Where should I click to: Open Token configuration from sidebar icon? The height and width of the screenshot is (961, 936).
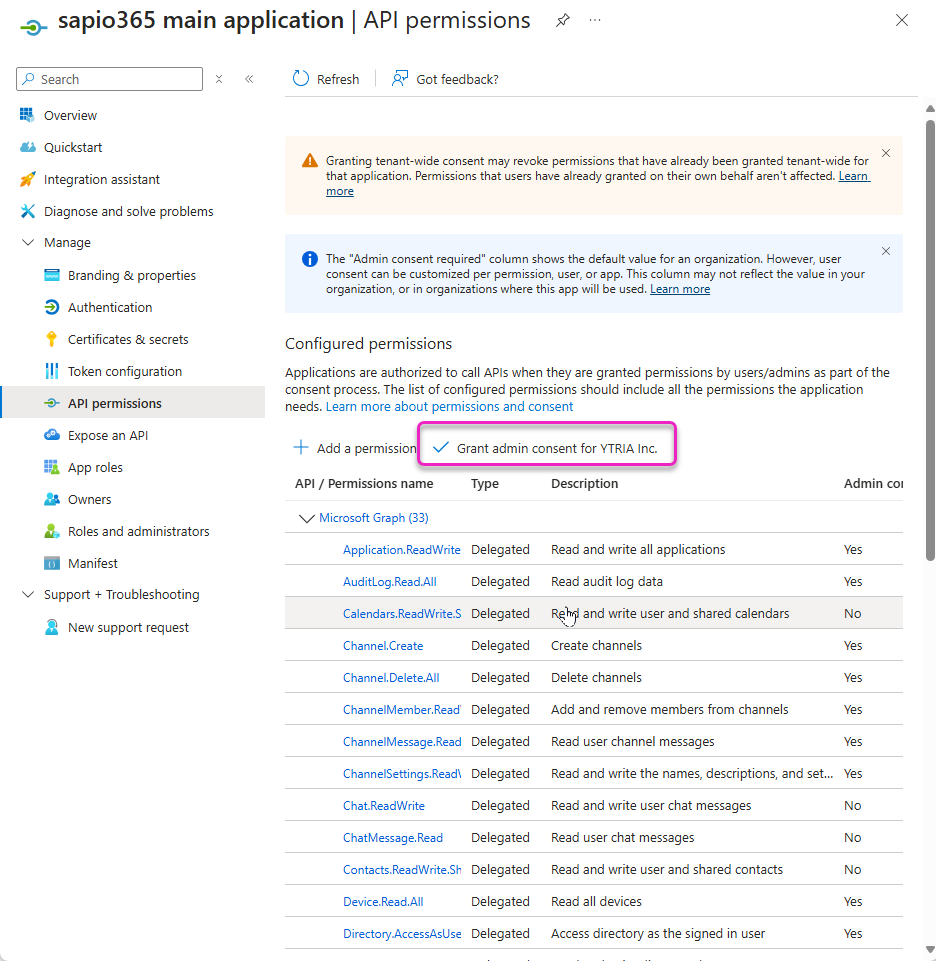pos(52,371)
